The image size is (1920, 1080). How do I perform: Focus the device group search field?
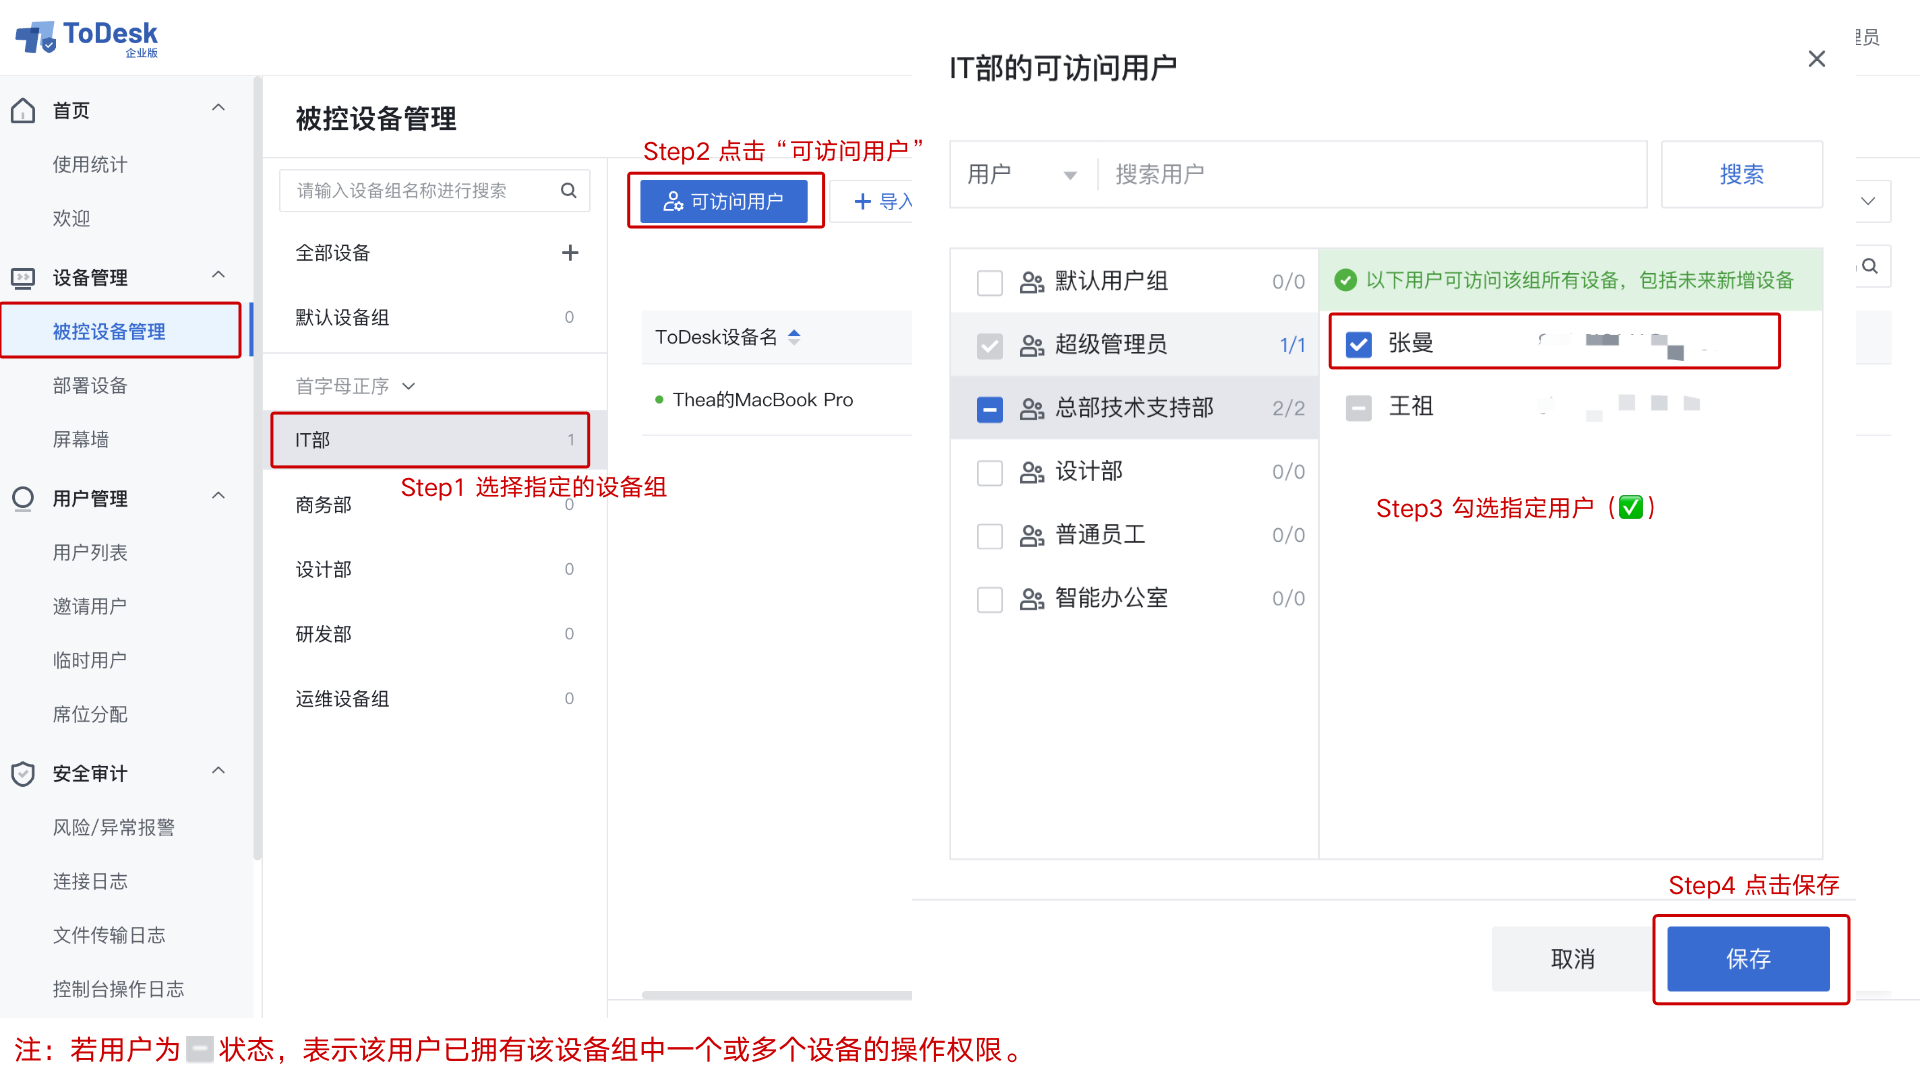[x=435, y=190]
